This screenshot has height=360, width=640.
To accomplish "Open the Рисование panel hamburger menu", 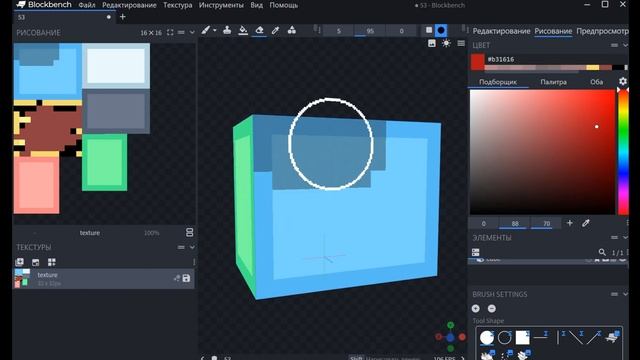I will click(181, 32).
